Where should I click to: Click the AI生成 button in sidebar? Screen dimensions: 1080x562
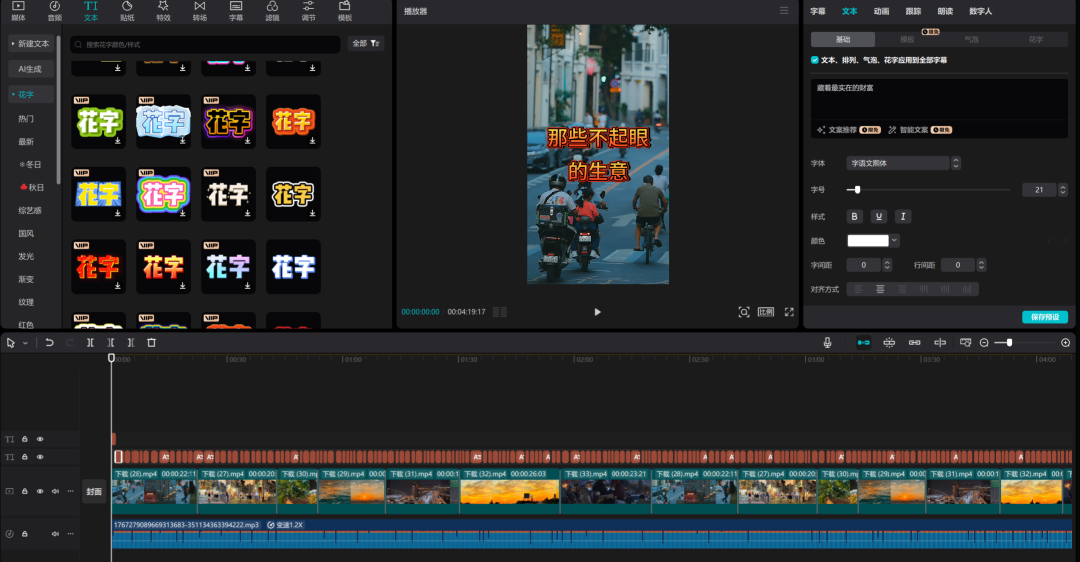[30, 69]
